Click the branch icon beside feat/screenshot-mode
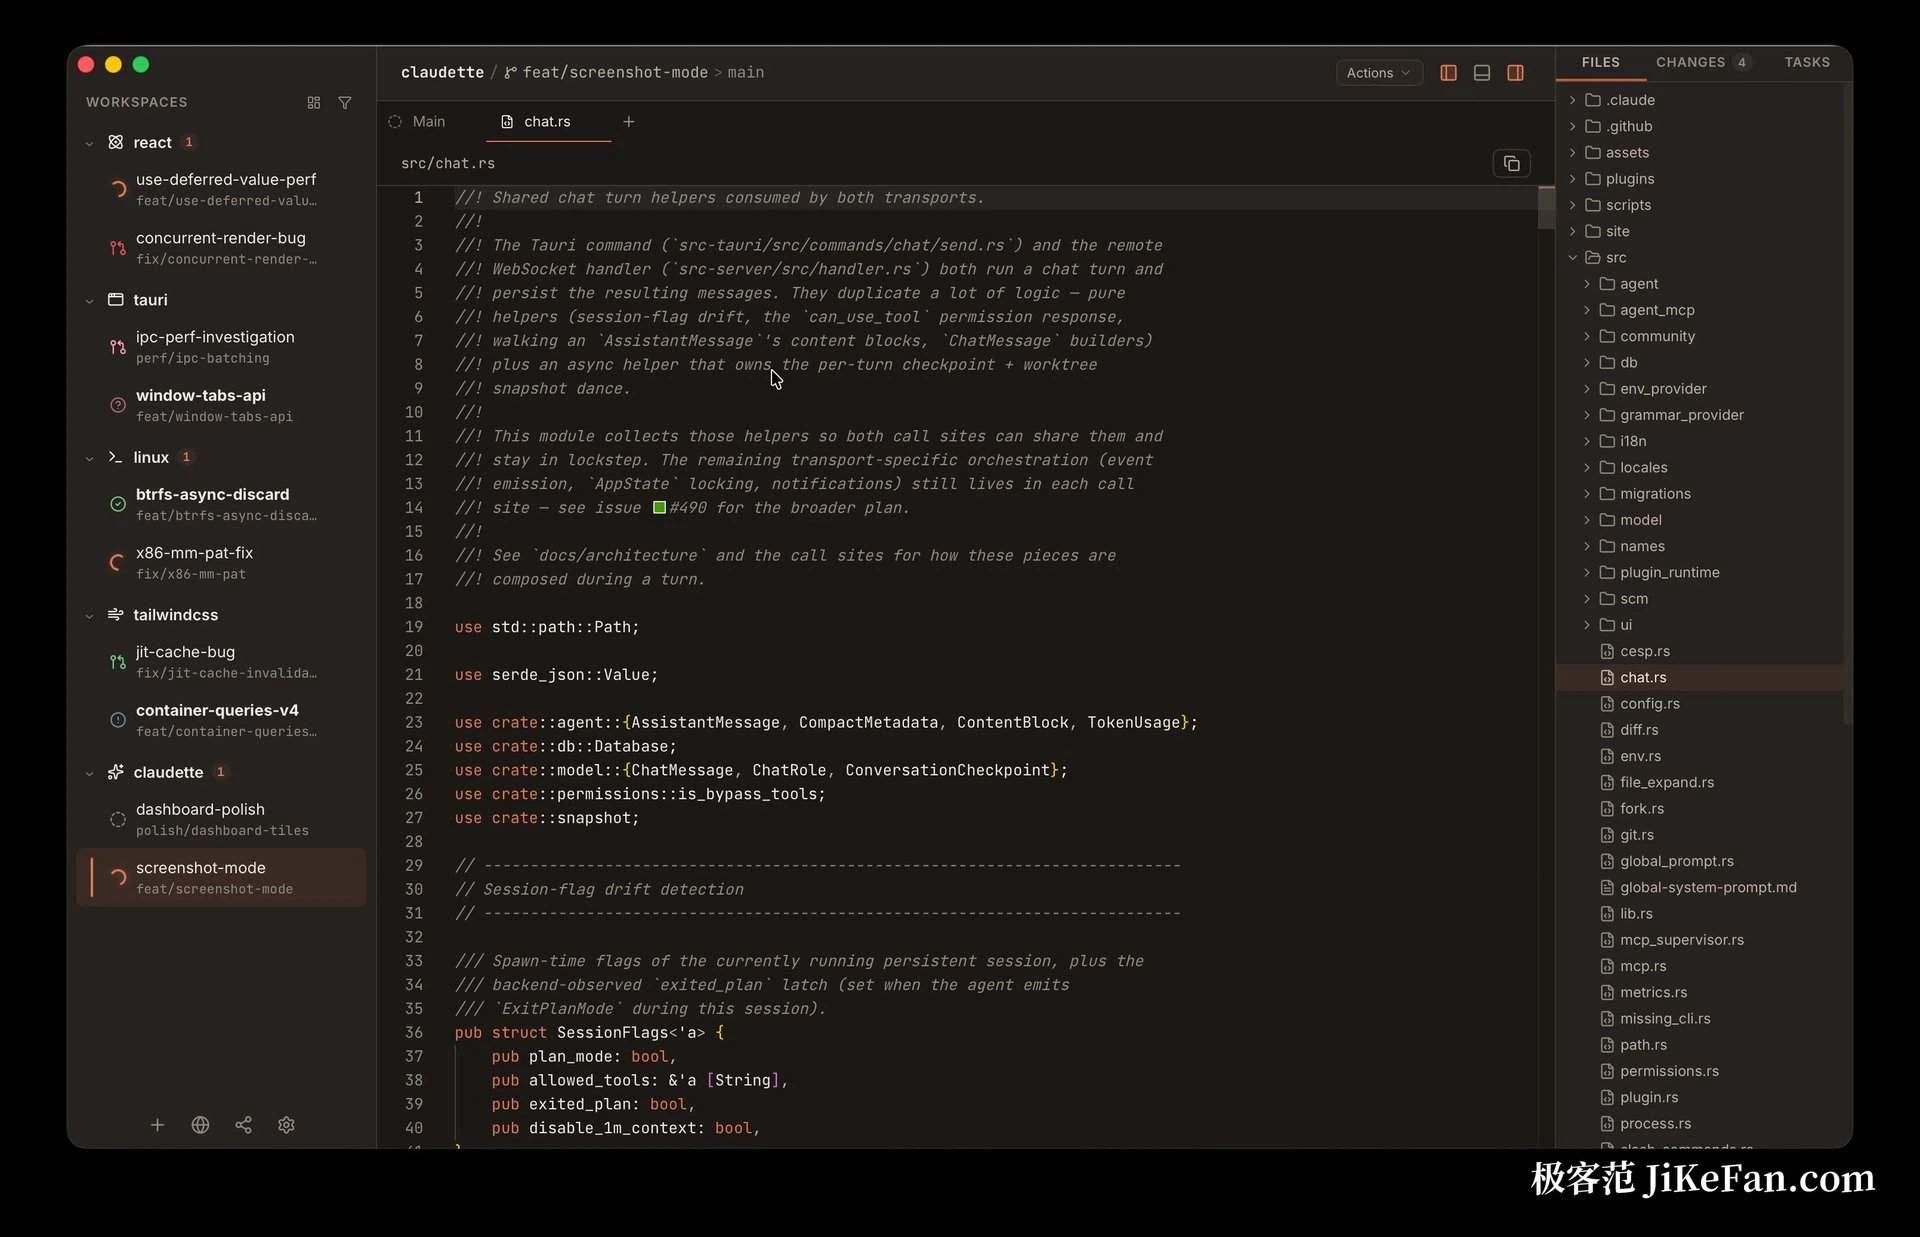The width and height of the screenshot is (1920, 1237). [x=511, y=73]
